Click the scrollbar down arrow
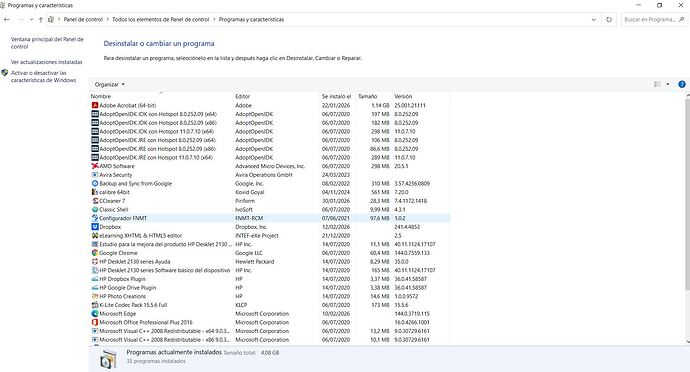The image size is (690, 372). coord(687,341)
